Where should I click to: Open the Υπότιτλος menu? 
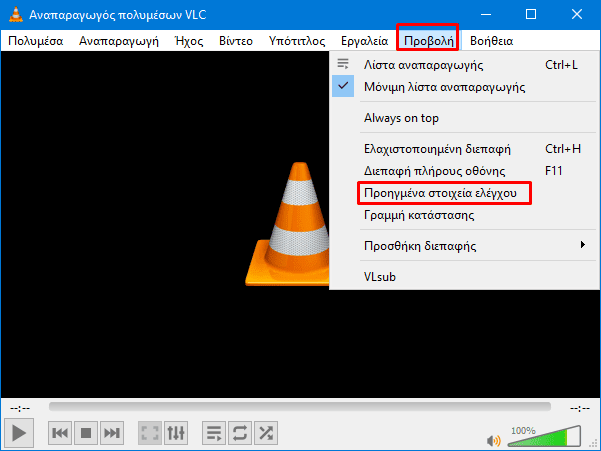click(x=297, y=41)
